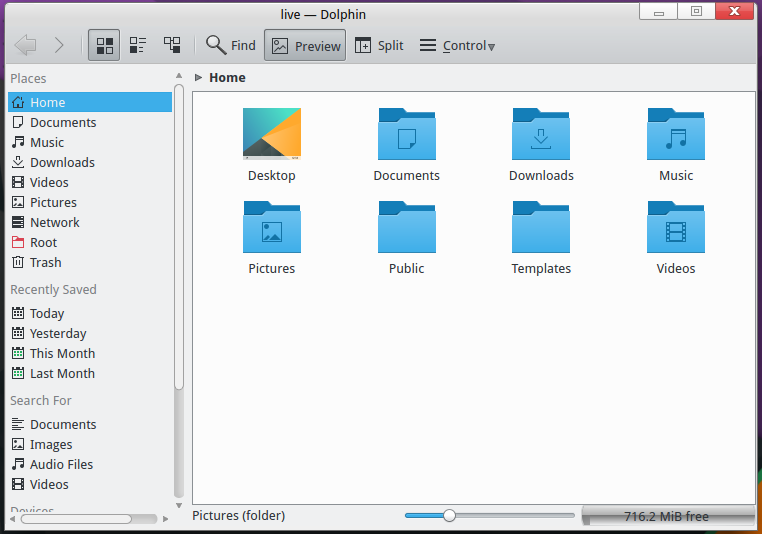Open the Desktop folder thumbnail
The height and width of the screenshot is (534, 762).
coord(272,134)
